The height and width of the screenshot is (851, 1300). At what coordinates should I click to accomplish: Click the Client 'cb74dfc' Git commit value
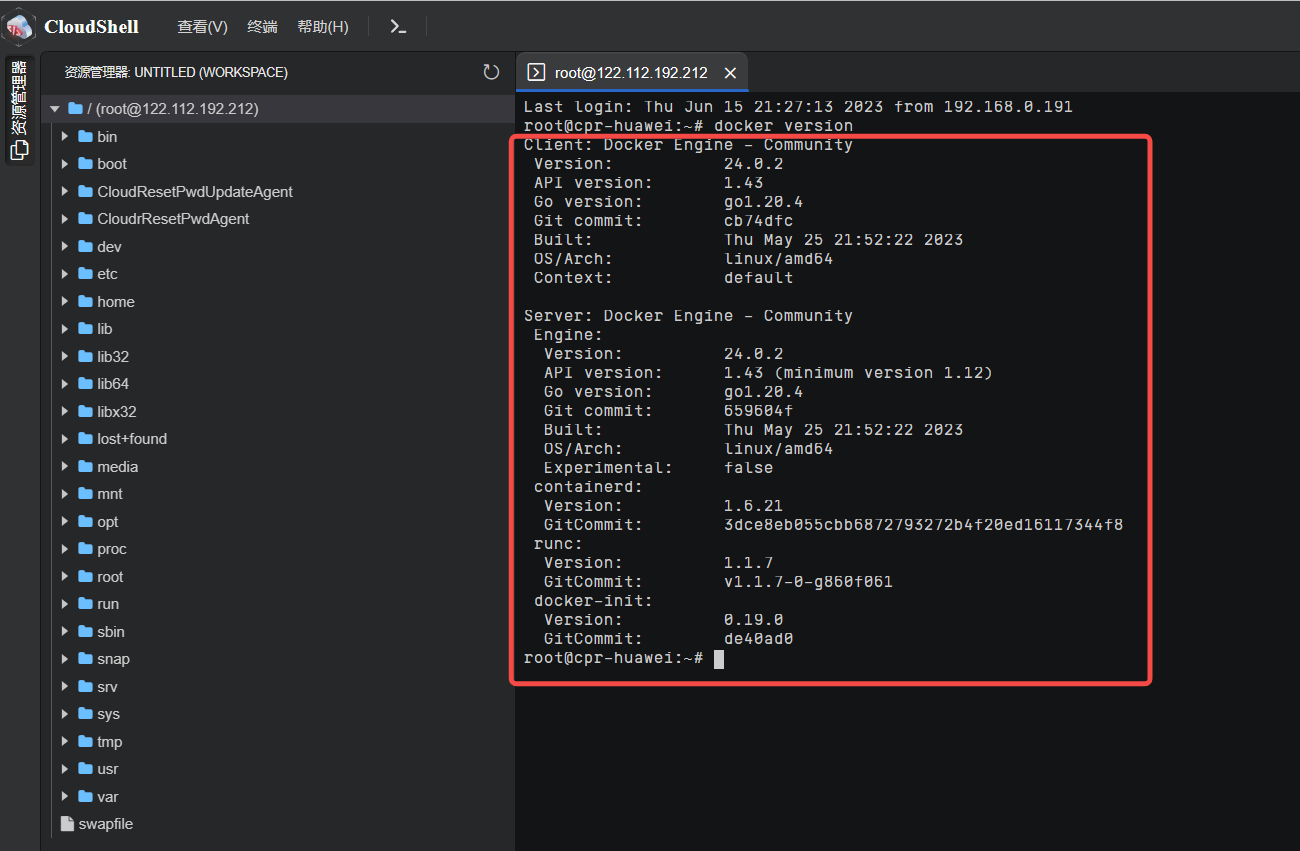coord(758,221)
